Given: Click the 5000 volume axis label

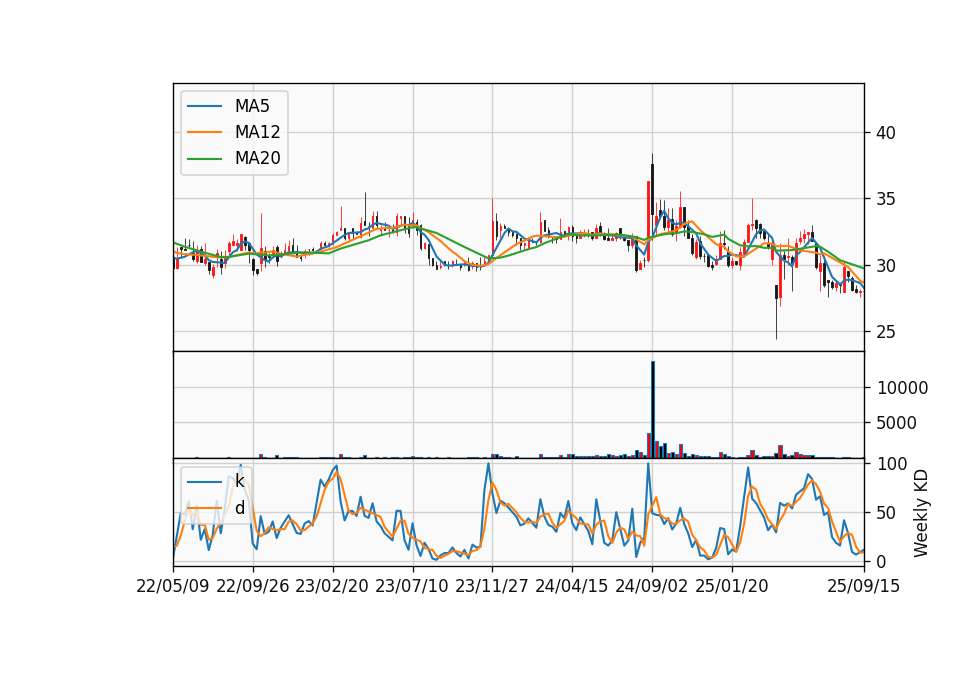Looking at the screenshot, I should pyautogui.click(x=896, y=423).
